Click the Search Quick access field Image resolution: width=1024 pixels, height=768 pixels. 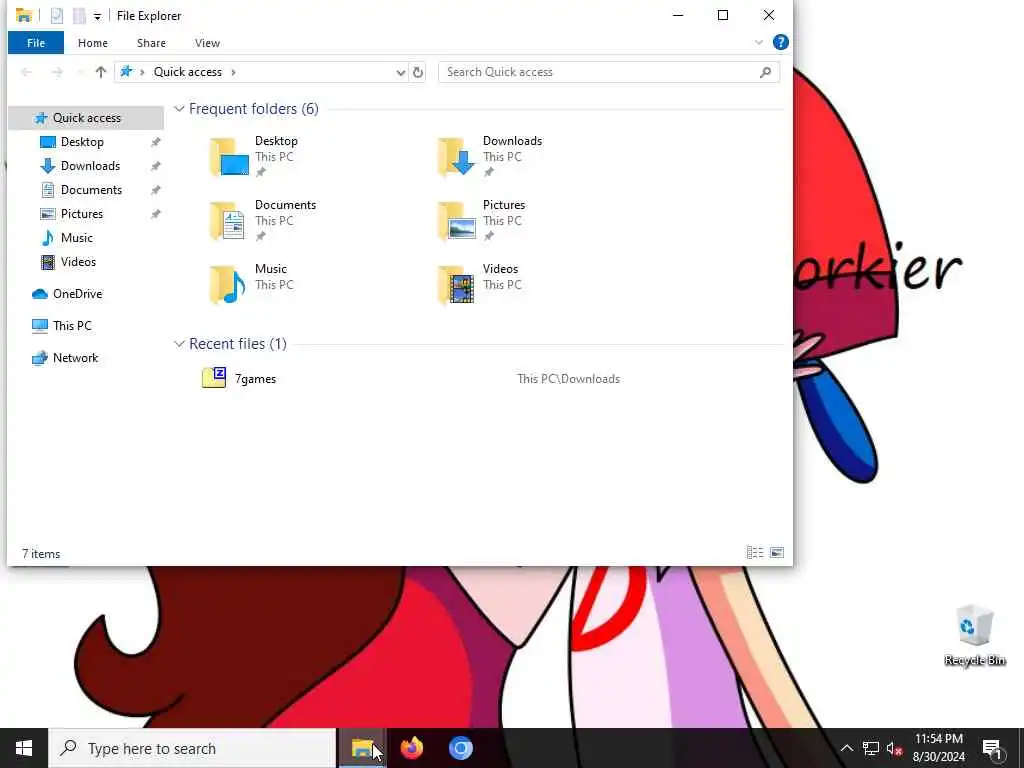(609, 72)
